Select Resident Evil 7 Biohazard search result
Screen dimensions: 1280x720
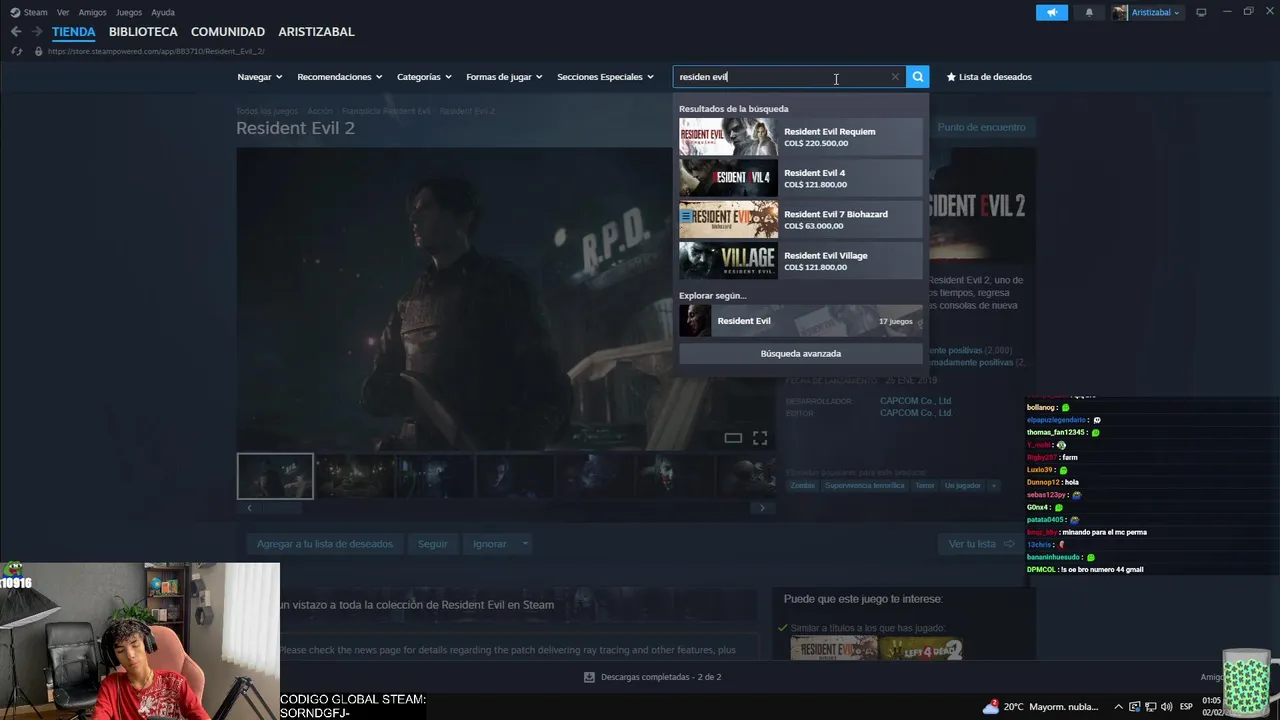click(800, 219)
